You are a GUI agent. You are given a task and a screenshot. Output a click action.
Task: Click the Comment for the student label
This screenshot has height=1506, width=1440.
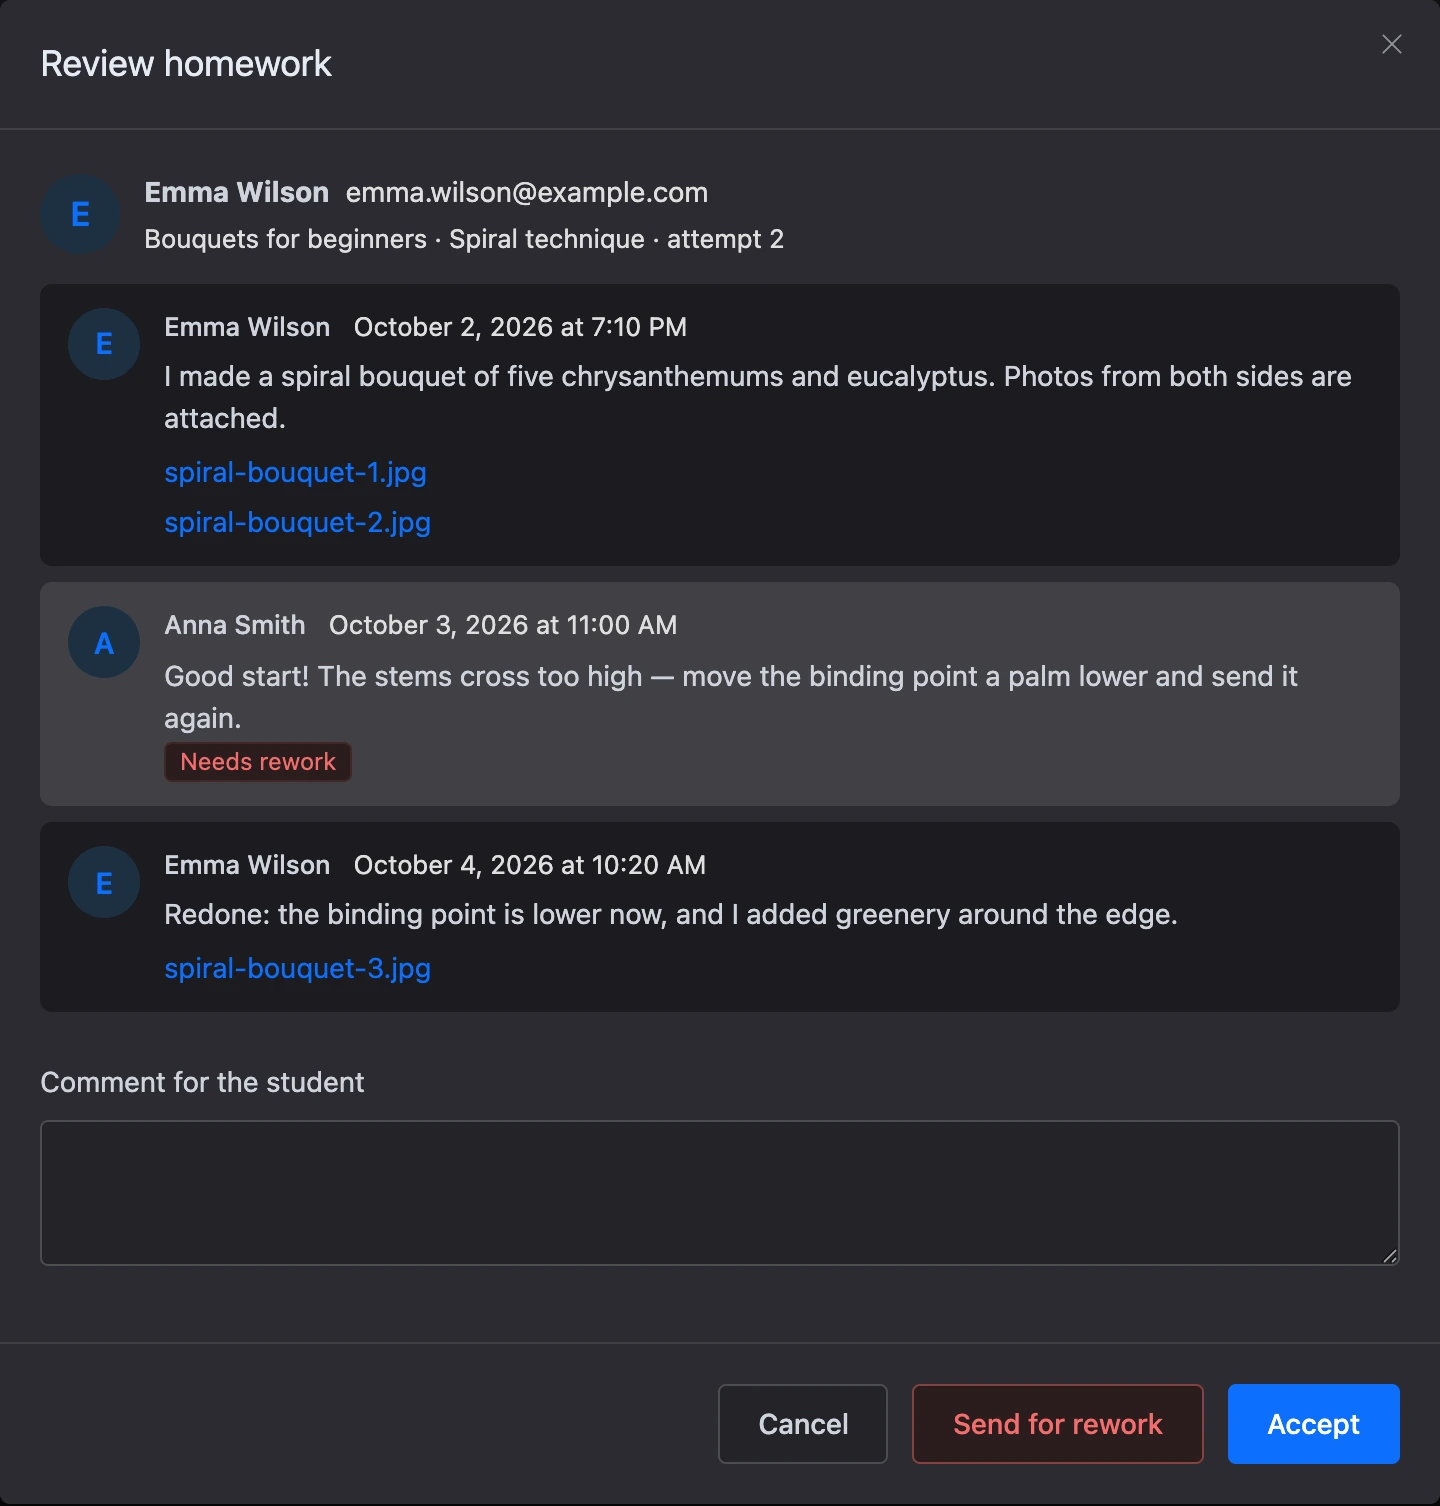(x=202, y=1082)
